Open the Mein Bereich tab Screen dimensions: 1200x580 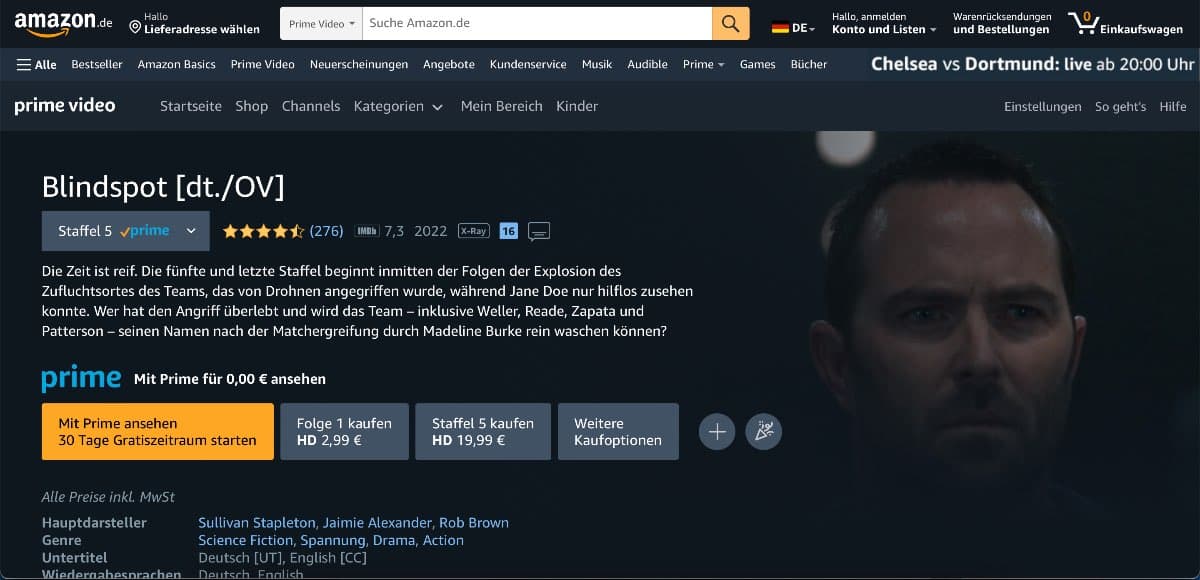(x=501, y=106)
